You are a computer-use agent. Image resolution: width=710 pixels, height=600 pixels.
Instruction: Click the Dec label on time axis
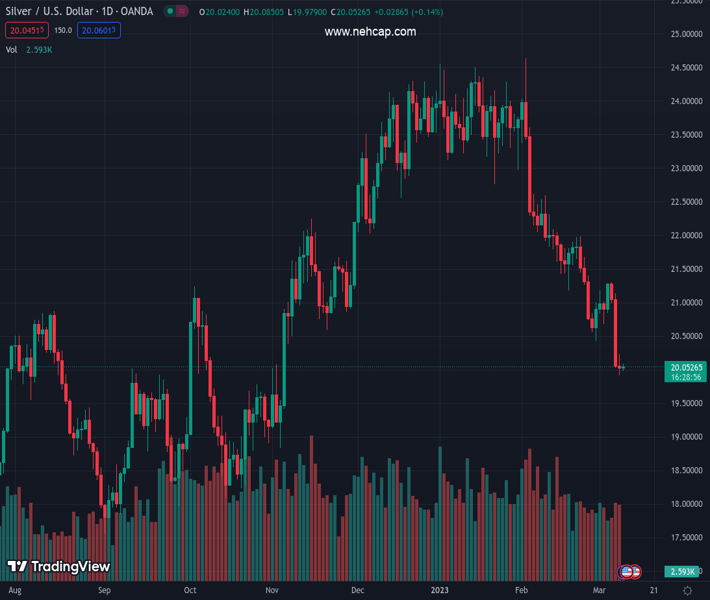[358, 591]
